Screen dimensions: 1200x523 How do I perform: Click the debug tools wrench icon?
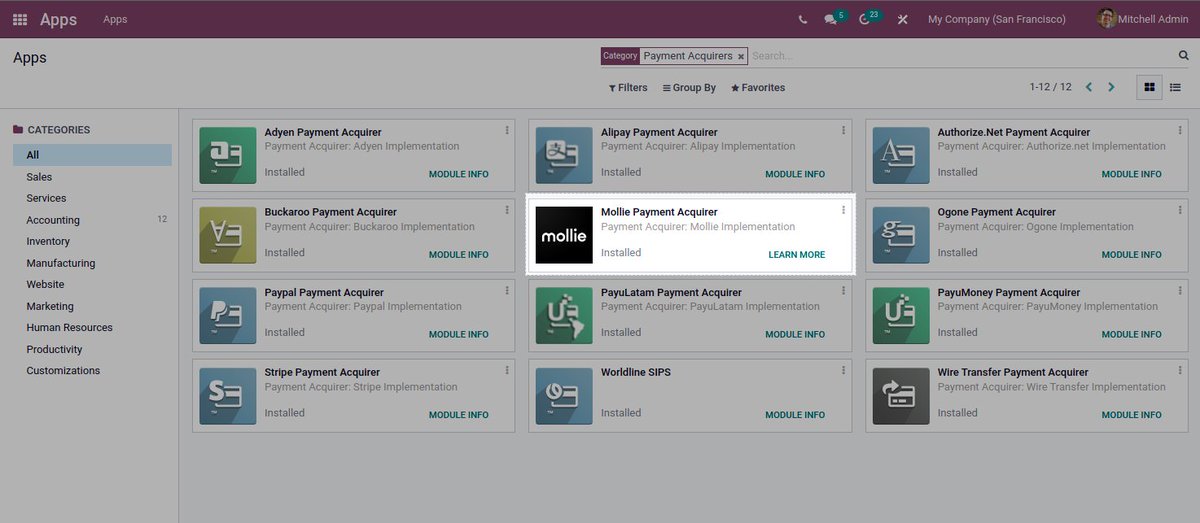click(x=902, y=20)
